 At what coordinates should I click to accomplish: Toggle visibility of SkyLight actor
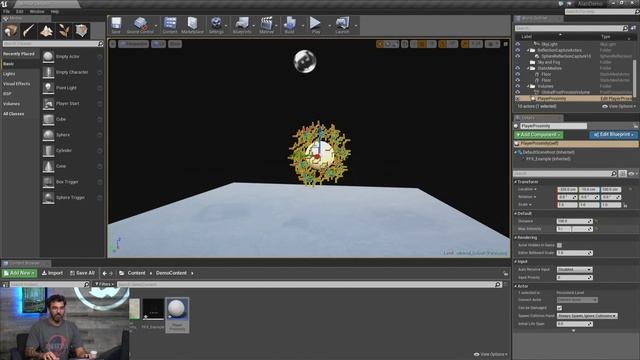(518, 44)
